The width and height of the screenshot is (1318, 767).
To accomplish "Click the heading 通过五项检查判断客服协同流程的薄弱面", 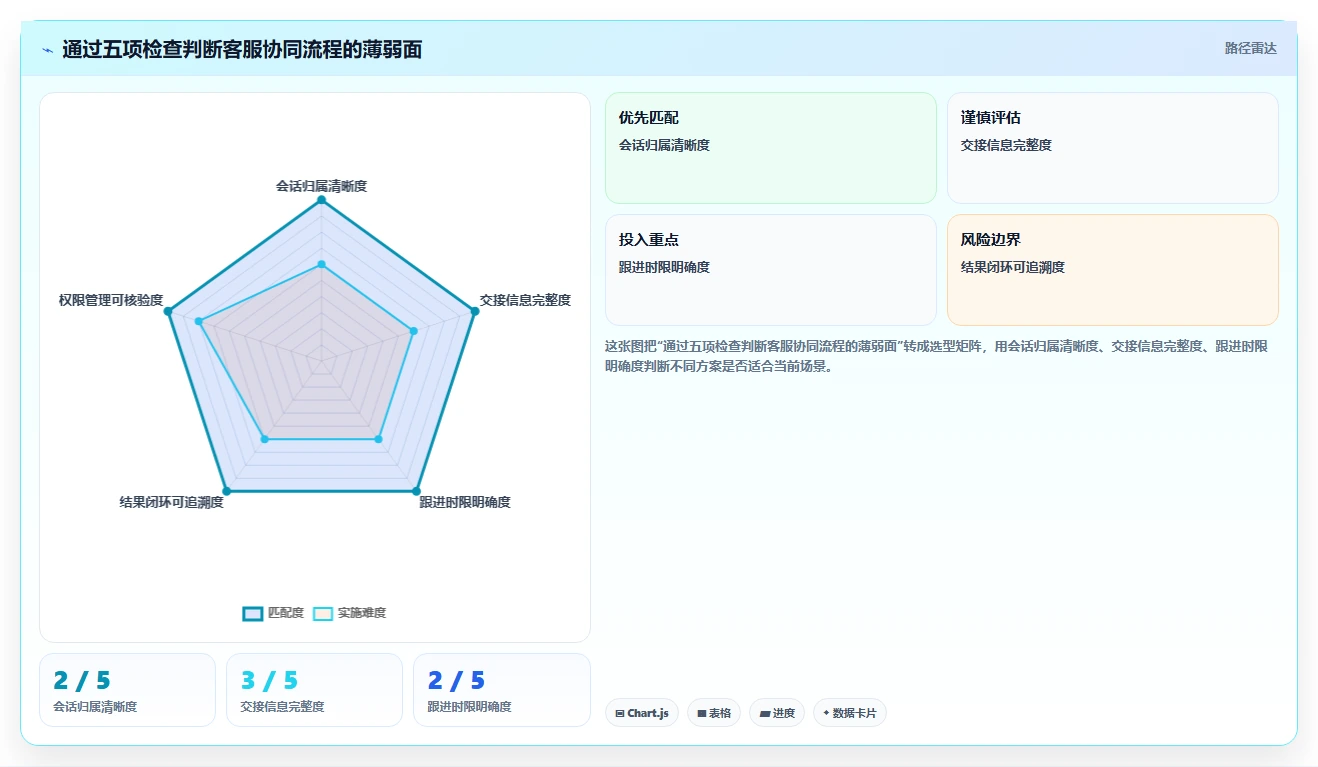I will click(242, 49).
